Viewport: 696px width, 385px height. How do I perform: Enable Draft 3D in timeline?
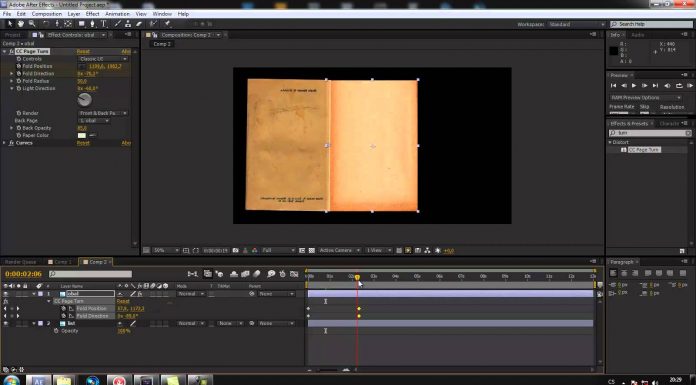click(x=219, y=274)
